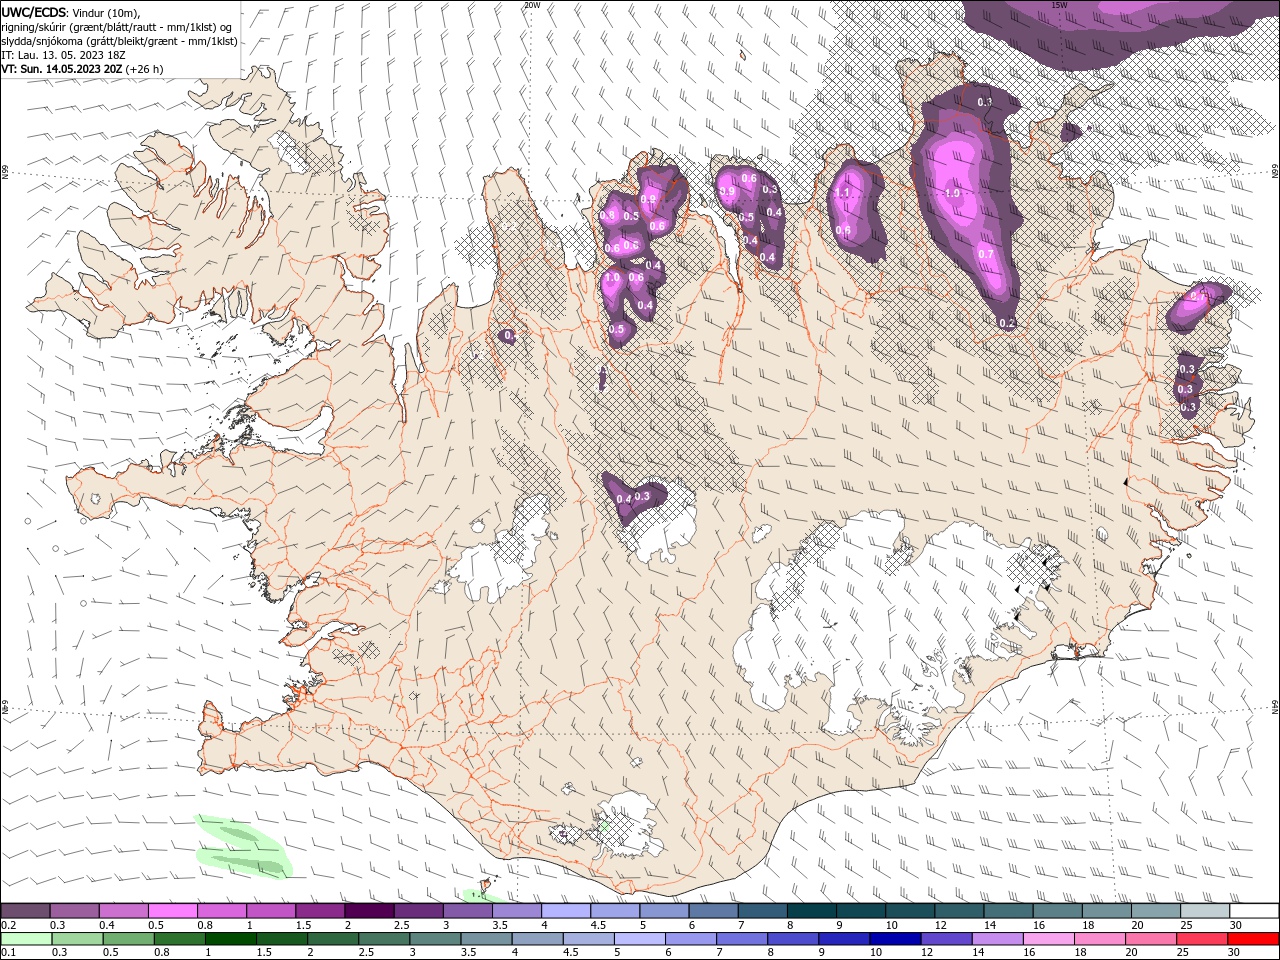The height and width of the screenshot is (960, 1280).
Task: Click the 'slydda/snjókoma' snow legend description line
Action: point(119,41)
